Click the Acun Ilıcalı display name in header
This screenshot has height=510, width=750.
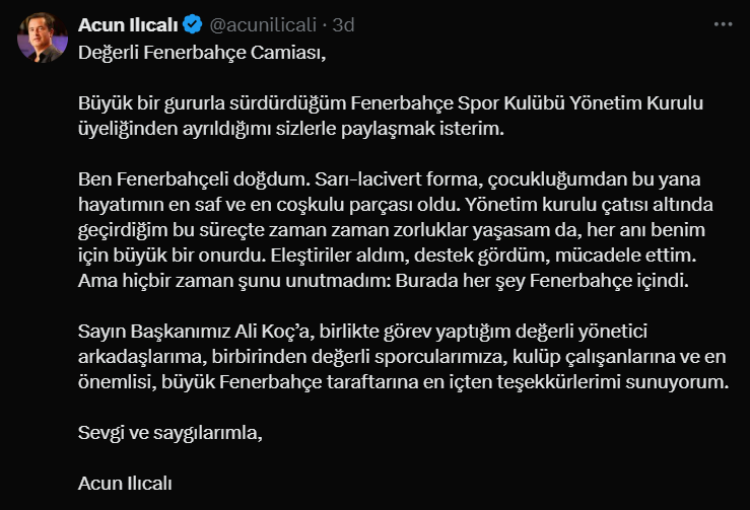tap(127, 24)
